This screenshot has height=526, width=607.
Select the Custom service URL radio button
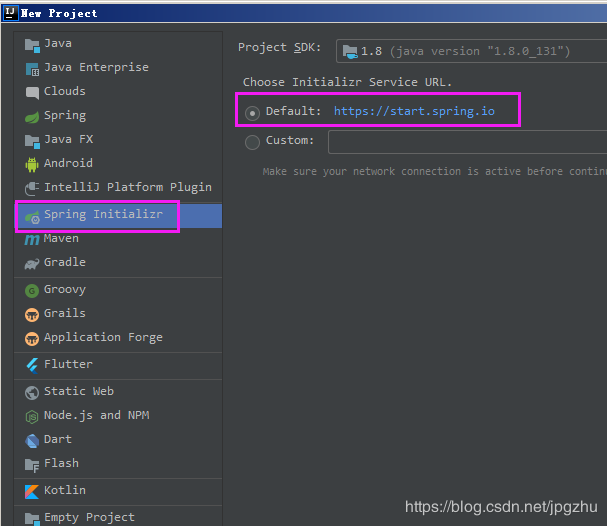(x=252, y=142)
